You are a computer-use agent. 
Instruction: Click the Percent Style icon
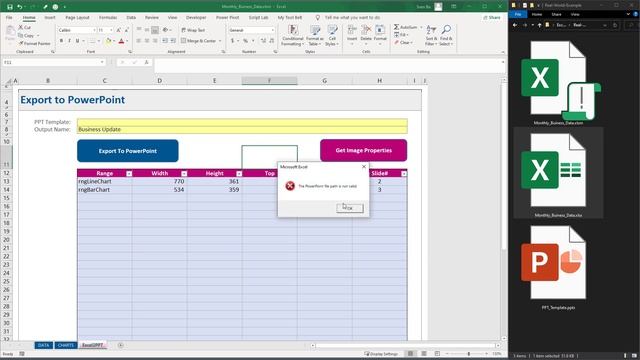[245, 41]
